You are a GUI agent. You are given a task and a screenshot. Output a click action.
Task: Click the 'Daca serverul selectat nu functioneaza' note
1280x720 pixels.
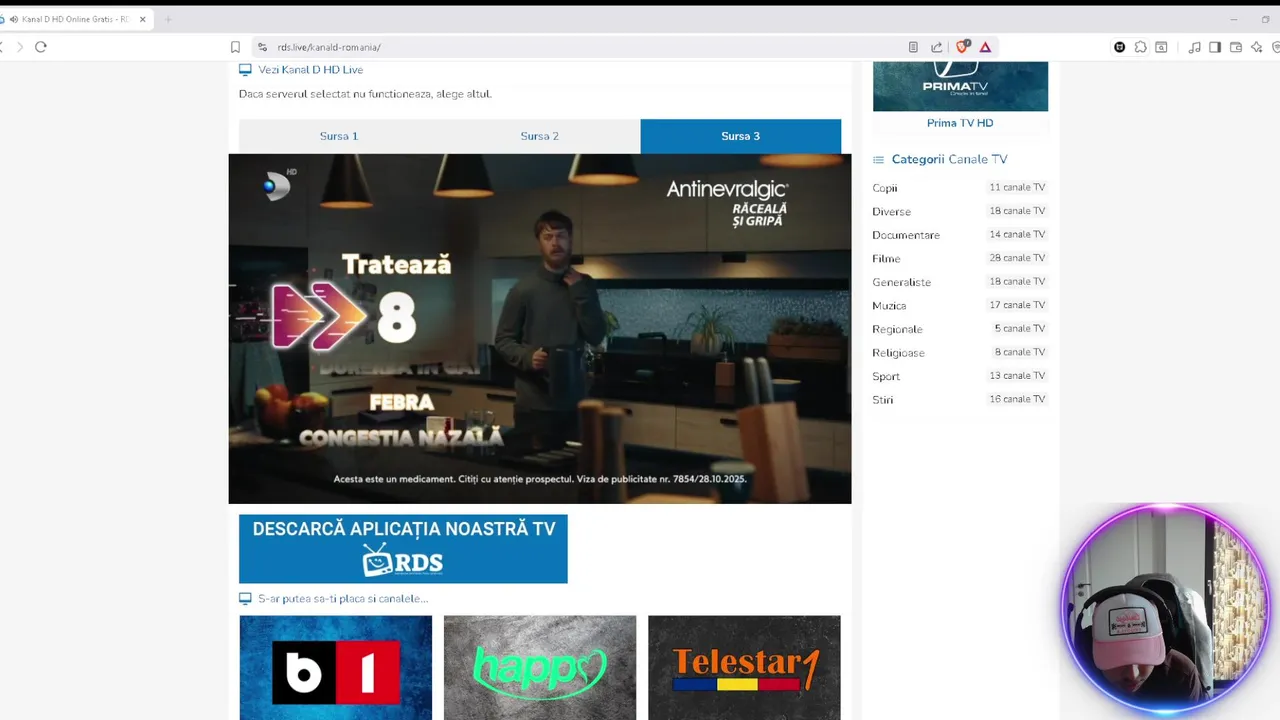pos(365,94)
